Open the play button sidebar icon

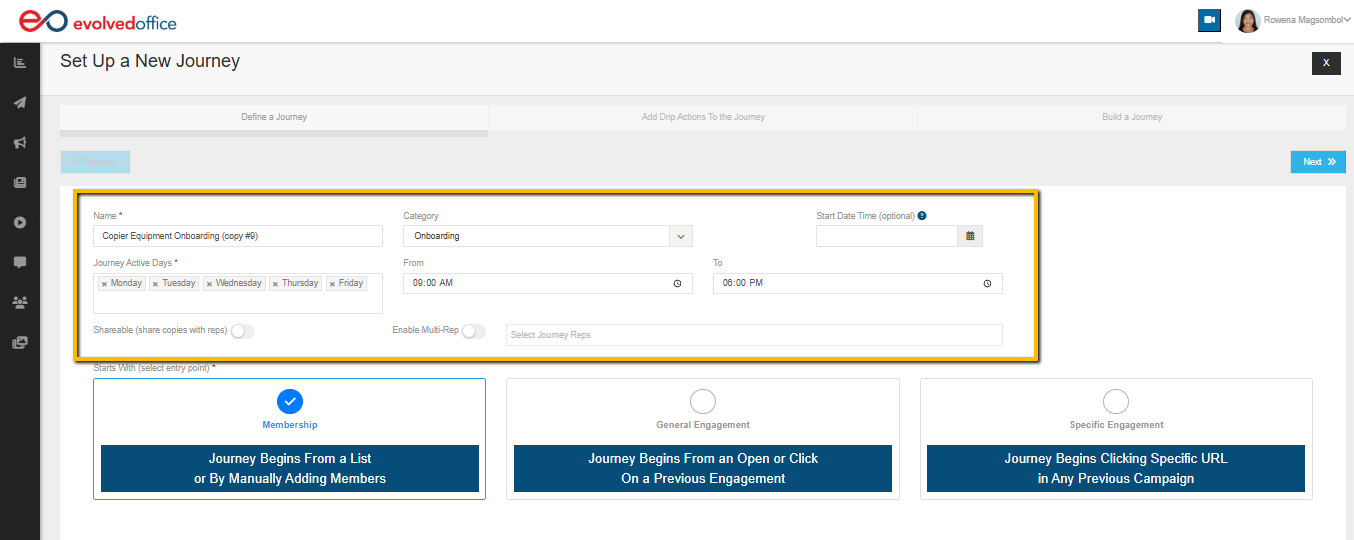click(x=19, y=222)
